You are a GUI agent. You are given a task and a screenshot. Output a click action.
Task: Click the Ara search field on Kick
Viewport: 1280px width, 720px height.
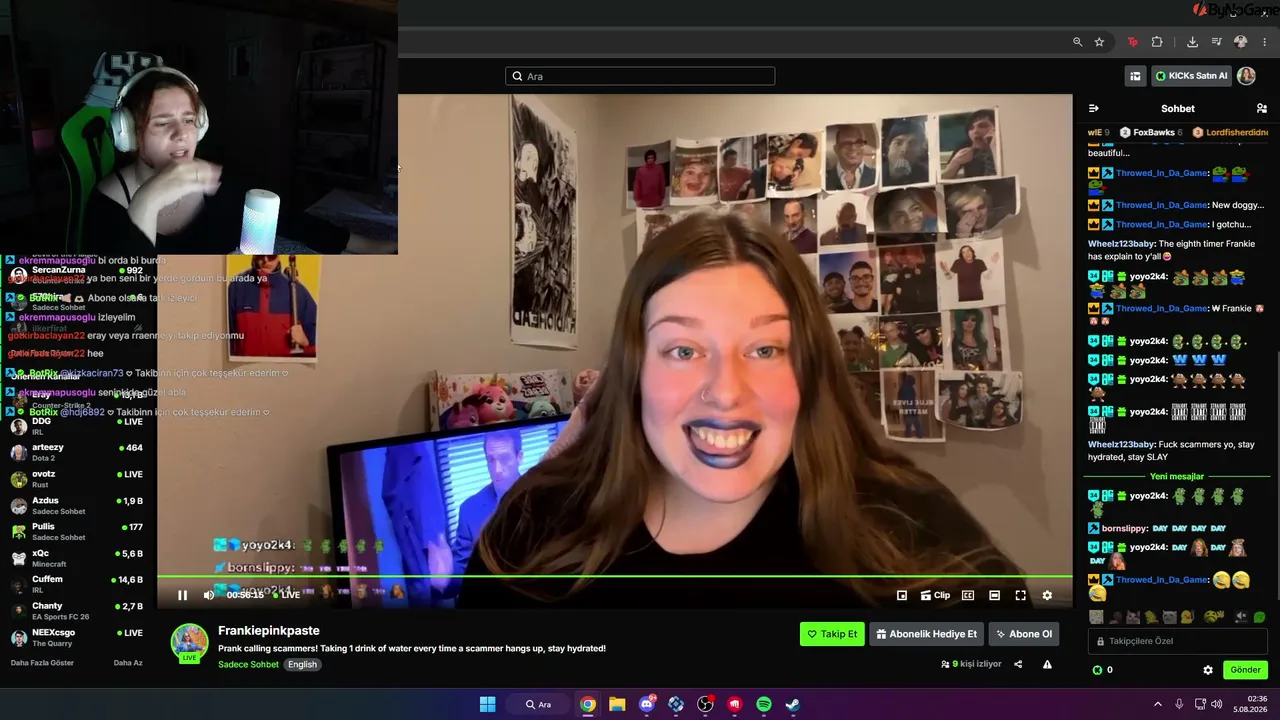[640, 76]
